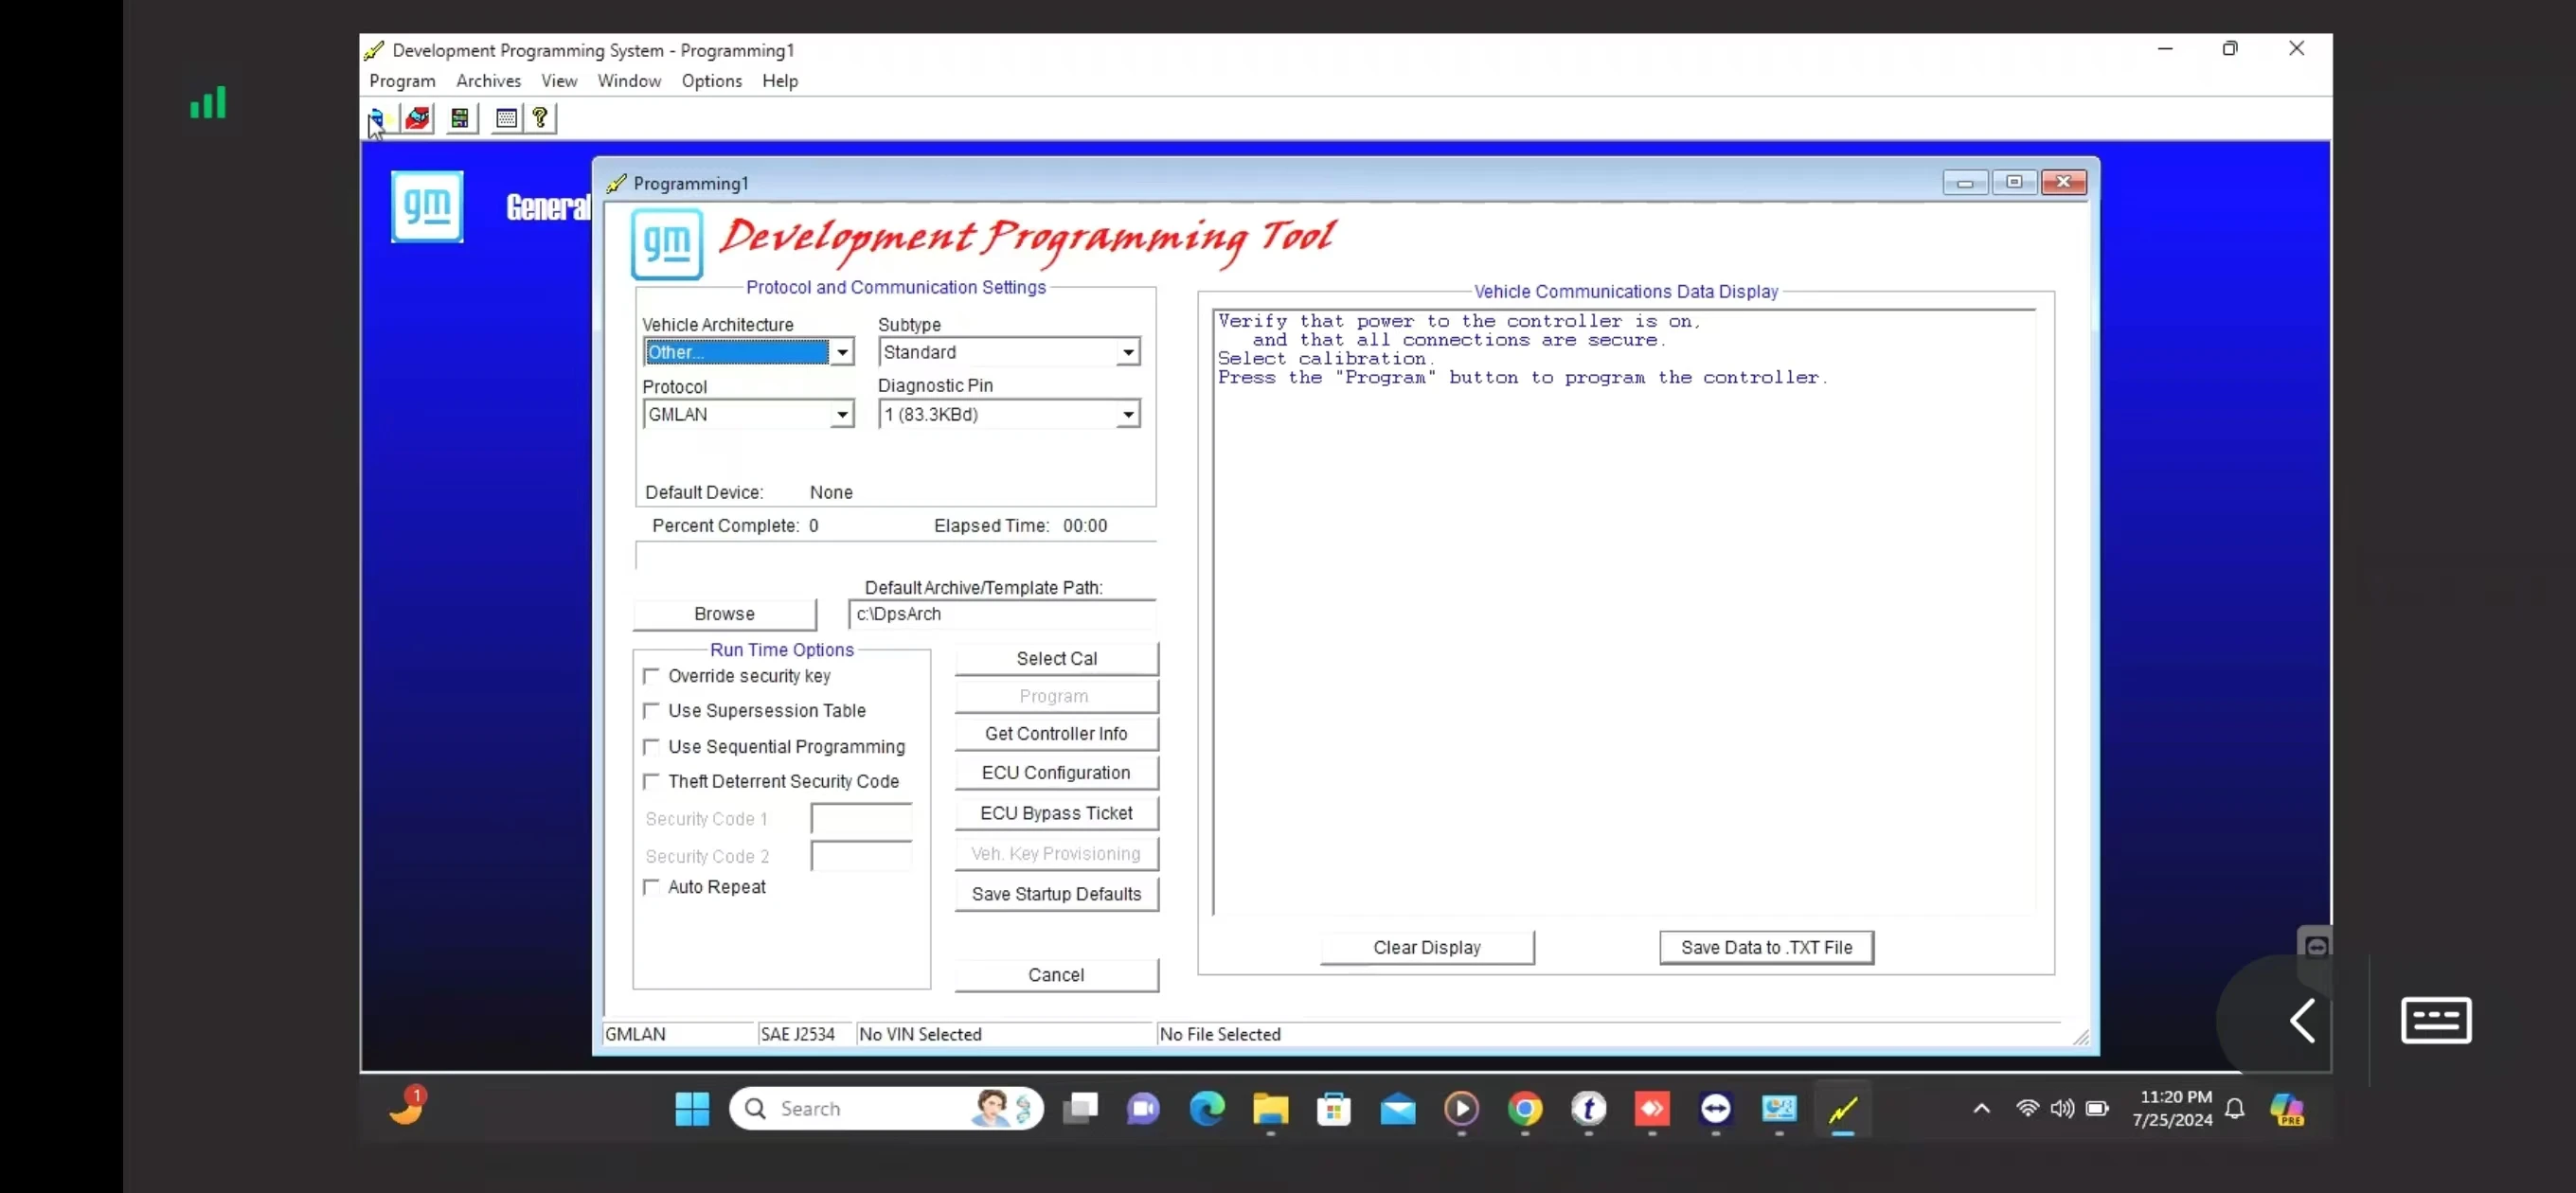
Task: Click "No VIN Selected" in status bar
Action: [920, 1035]
